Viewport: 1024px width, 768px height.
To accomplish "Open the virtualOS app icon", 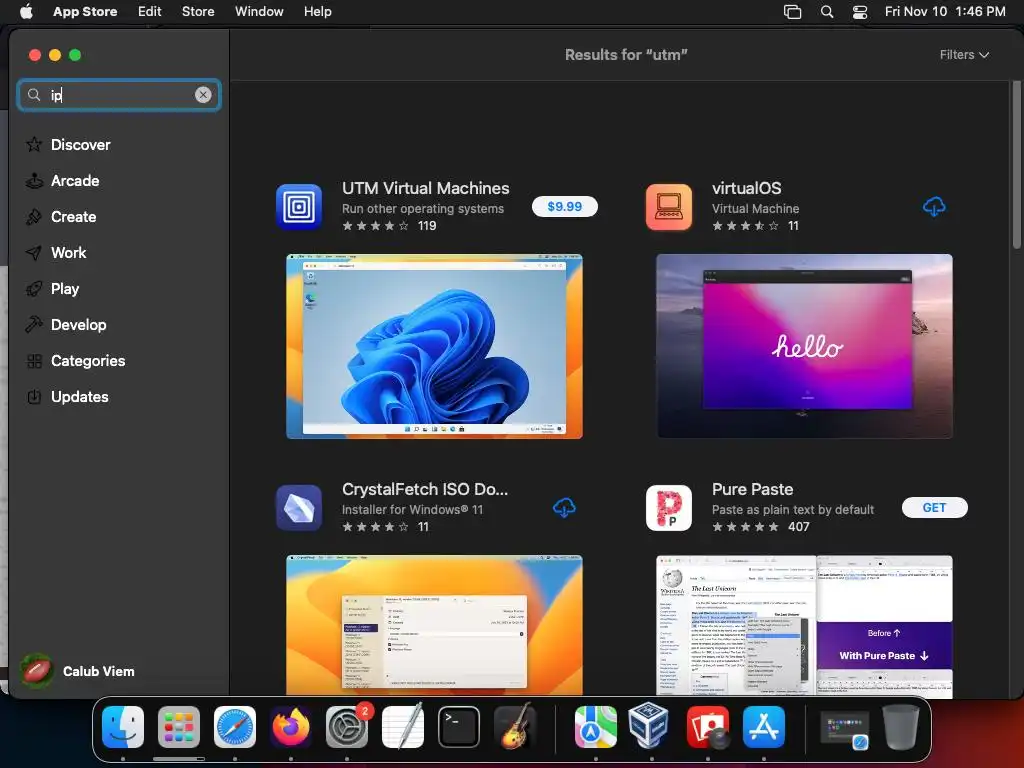I will tap(669, 207).
